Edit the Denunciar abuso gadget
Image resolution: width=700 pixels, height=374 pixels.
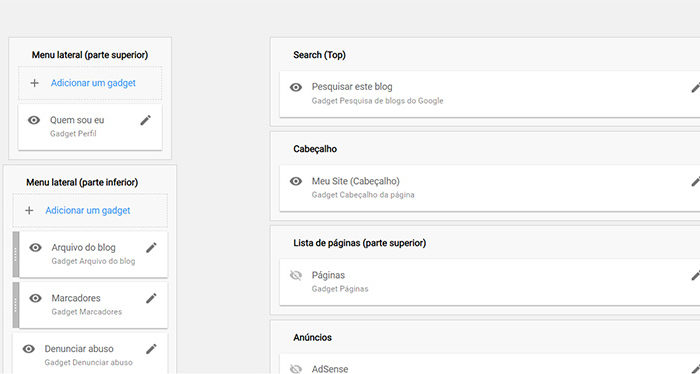pyautogui.click(x=151, y=349)
